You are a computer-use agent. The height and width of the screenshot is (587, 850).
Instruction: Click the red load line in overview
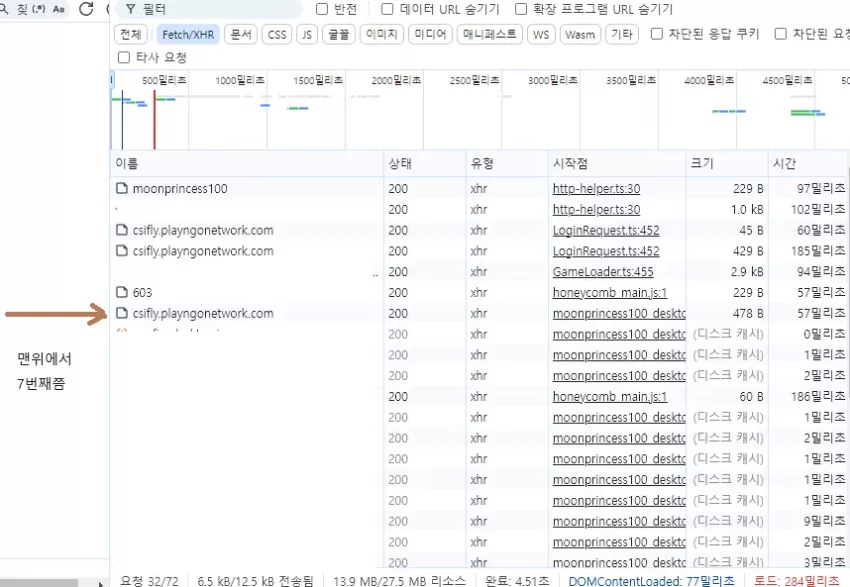point(154,119)
